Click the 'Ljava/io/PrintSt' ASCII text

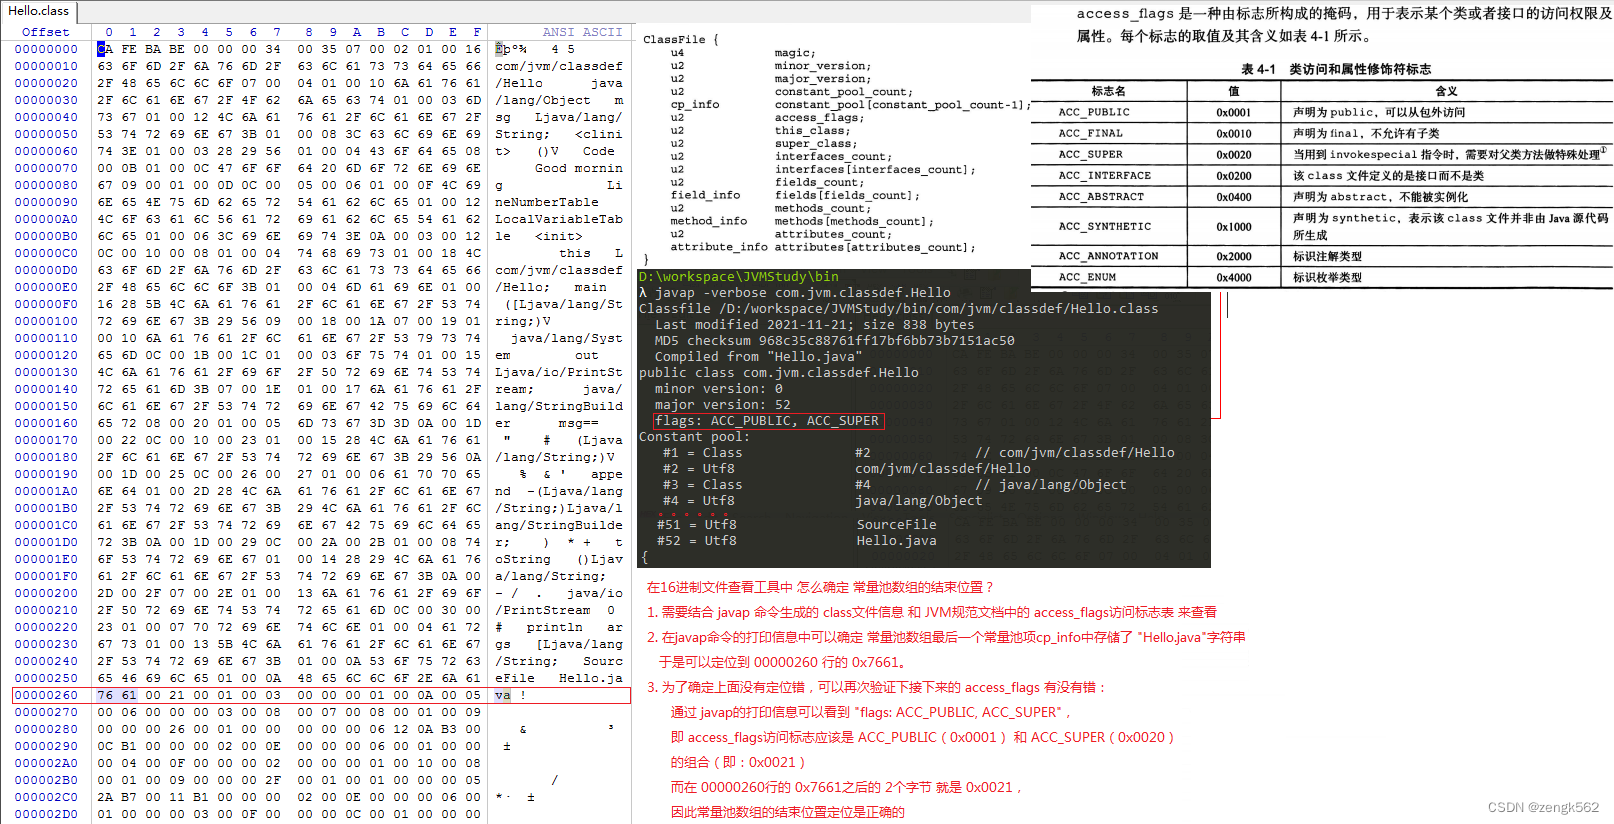559,372
